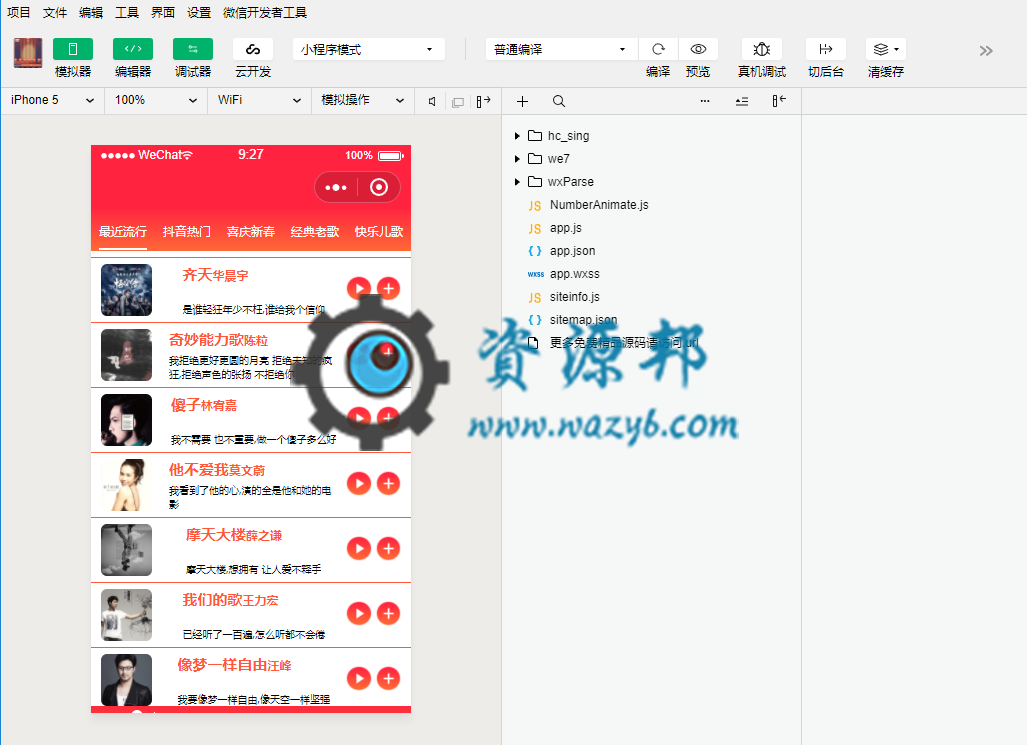The image size is (1027, 745).
Task: Click the collapse-all file tree icon
Action: (x=741, y=102)
